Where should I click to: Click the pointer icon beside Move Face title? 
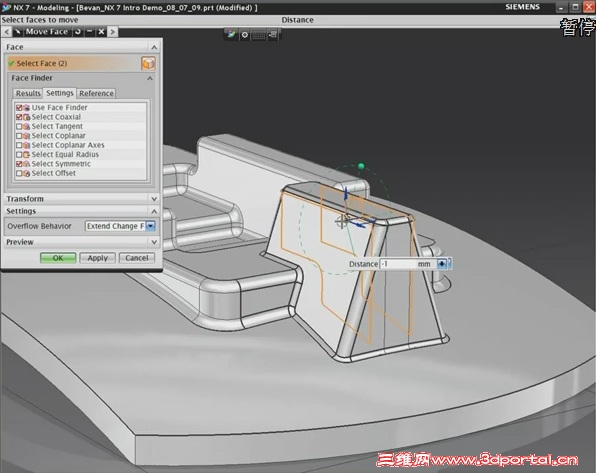point(18,32)
